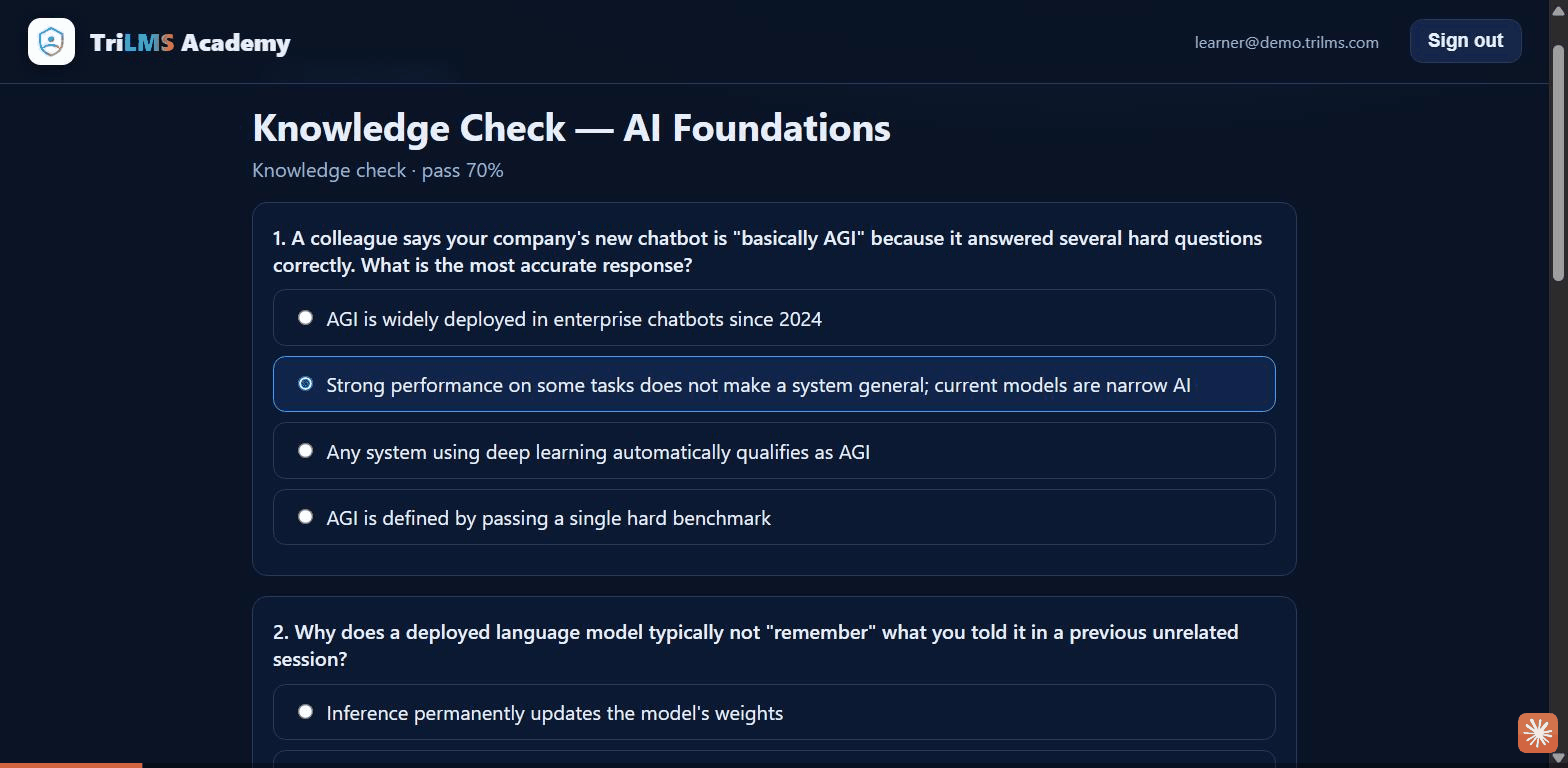The width and height of the screenshot is (1568, 768).
Task: Click the vertical page scrollbar thumb
Action: click(x=1559, y=162)
